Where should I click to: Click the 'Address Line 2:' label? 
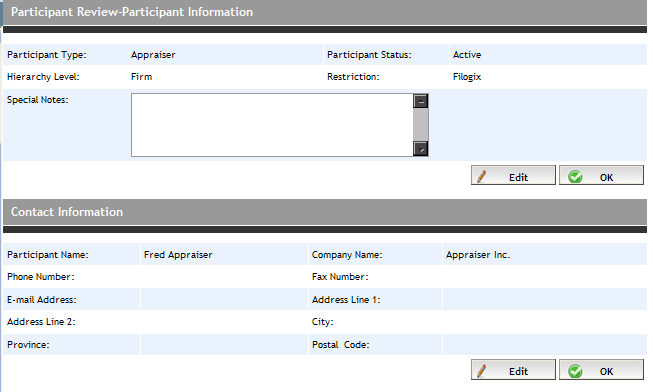point(41,322)
